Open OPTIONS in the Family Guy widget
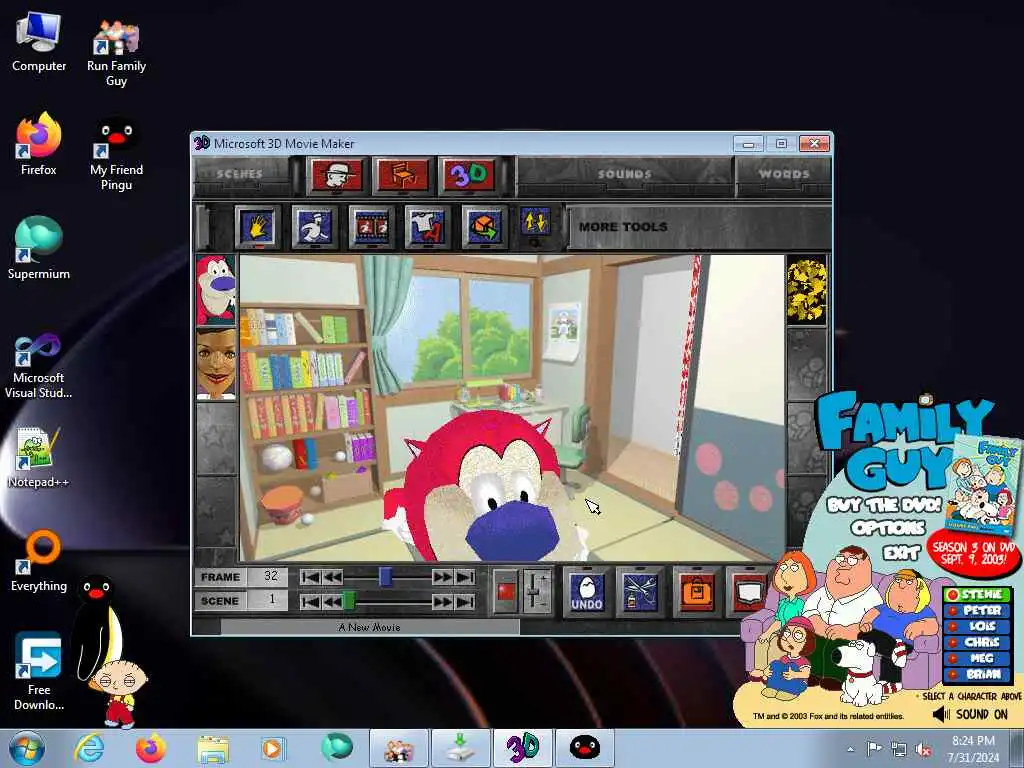The width and height of the screenshot is (1024, 768). click(x=888, y=528)
